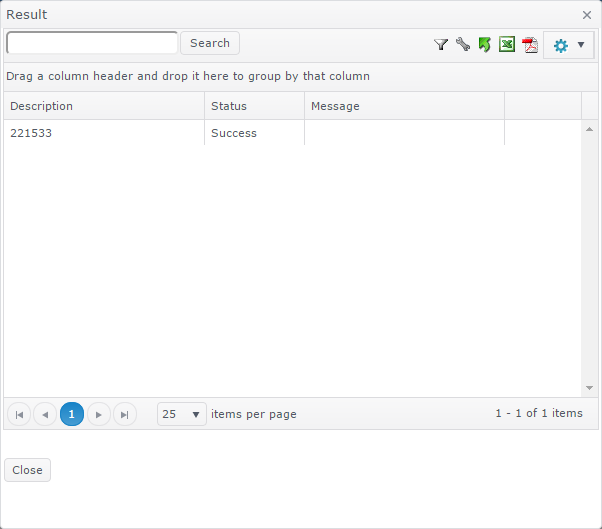602x529 pixels.
Task: Click the green refresh arrow icon
Action: pos(485,45)
